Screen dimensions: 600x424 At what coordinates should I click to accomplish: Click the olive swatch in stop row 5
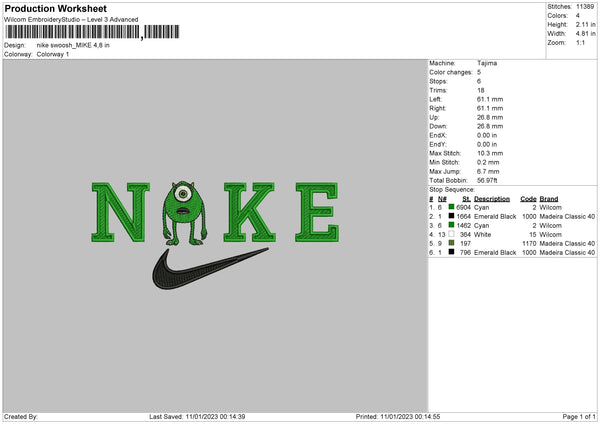[x=452, y=243]
